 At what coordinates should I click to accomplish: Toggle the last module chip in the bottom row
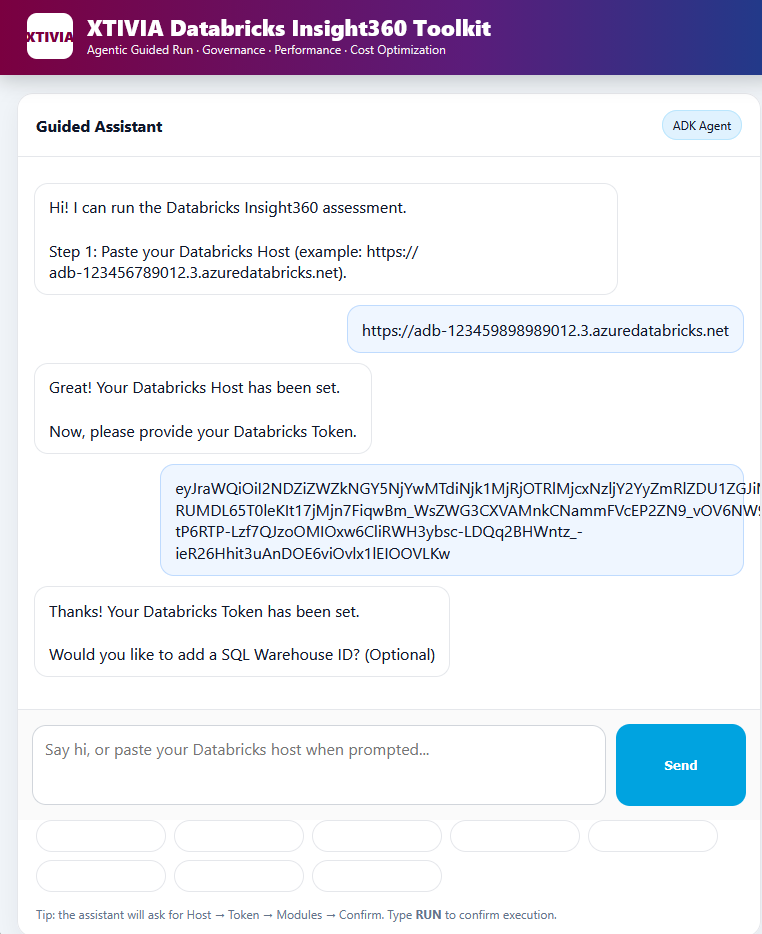[x=376, y=876]
